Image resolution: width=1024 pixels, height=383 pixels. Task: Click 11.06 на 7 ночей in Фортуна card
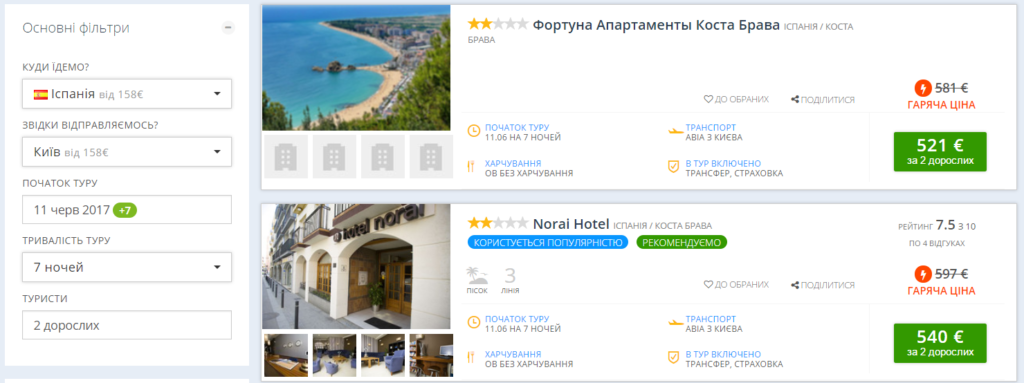(x=523, y=137)
